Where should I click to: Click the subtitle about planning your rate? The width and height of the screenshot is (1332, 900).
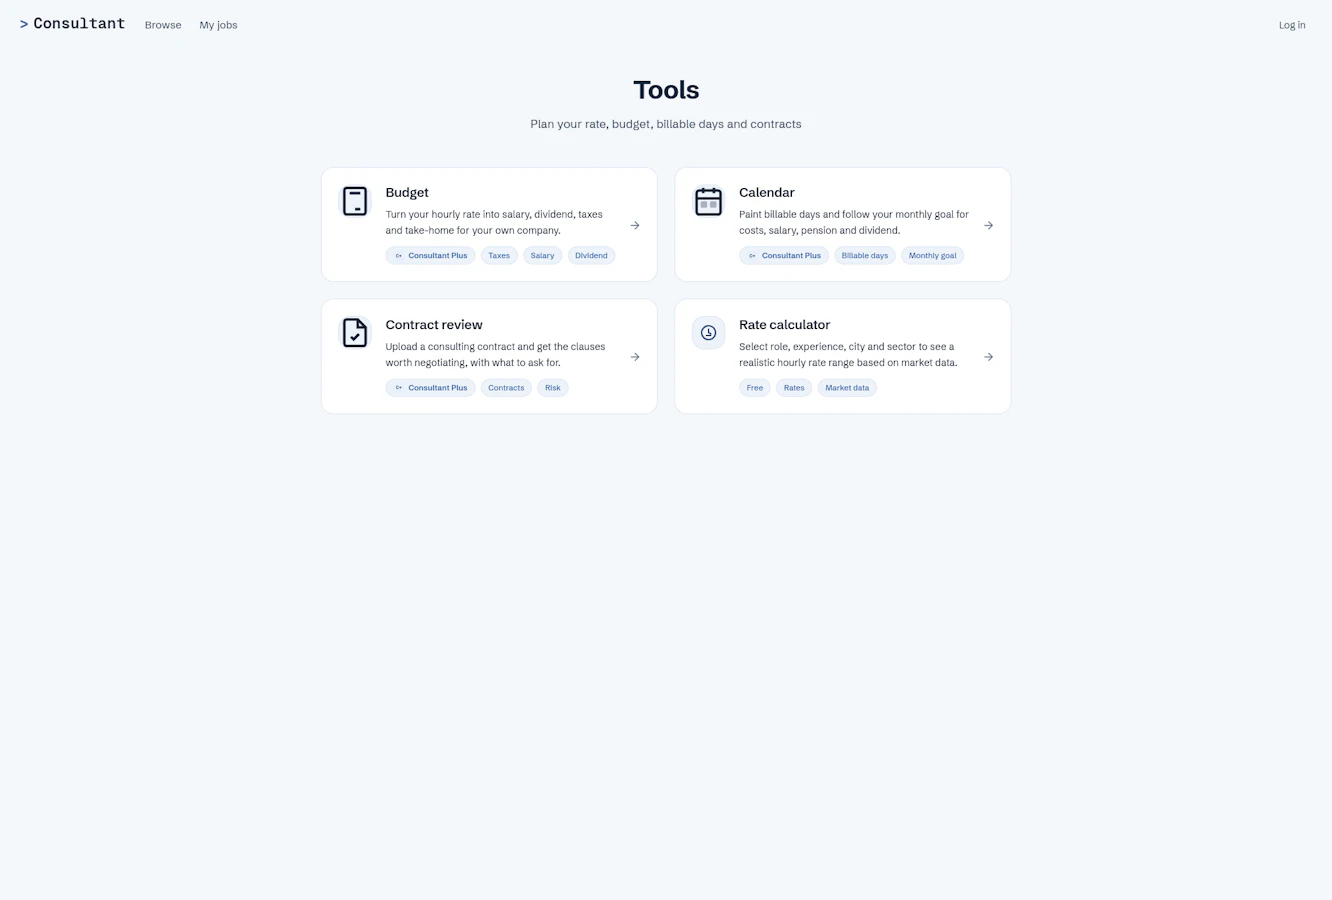click(666, 124)
